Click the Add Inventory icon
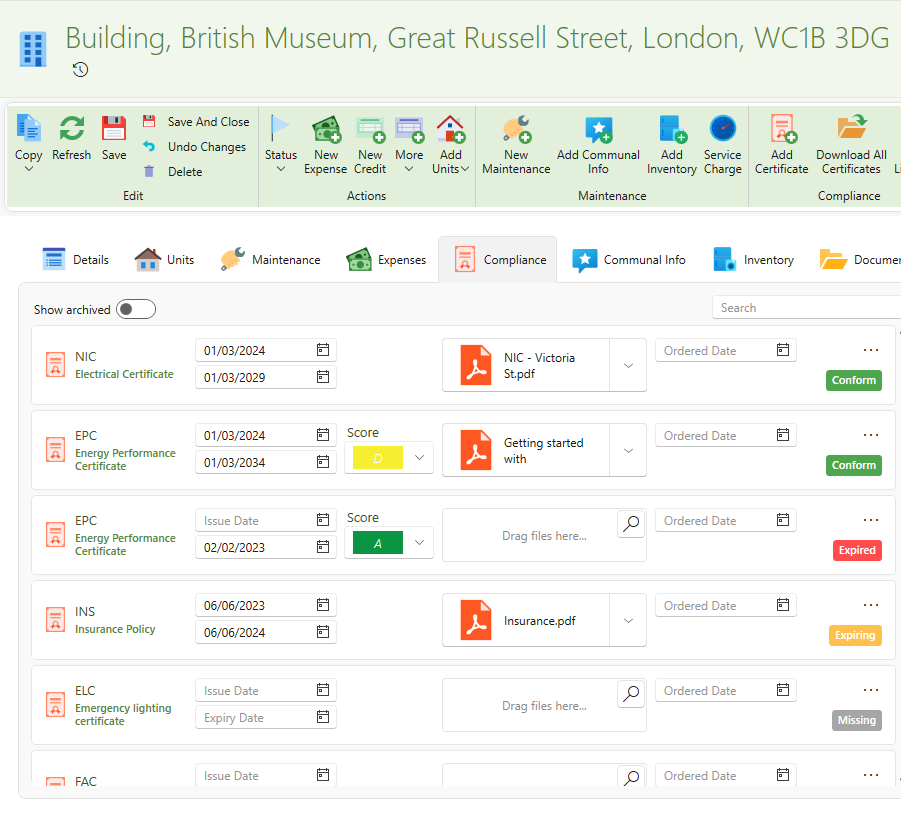This screenshot has width=901, height=816. pos(672,129)
